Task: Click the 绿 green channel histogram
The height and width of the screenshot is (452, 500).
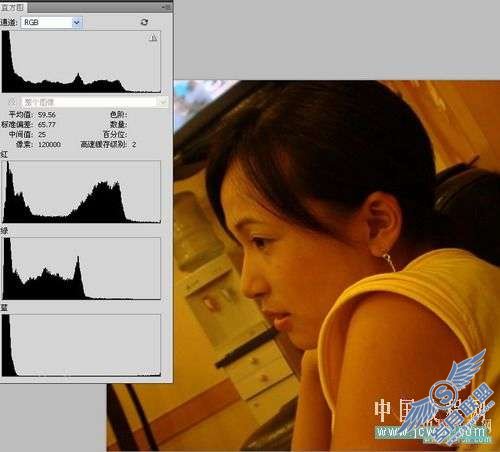Action: [x=81, y=268]
